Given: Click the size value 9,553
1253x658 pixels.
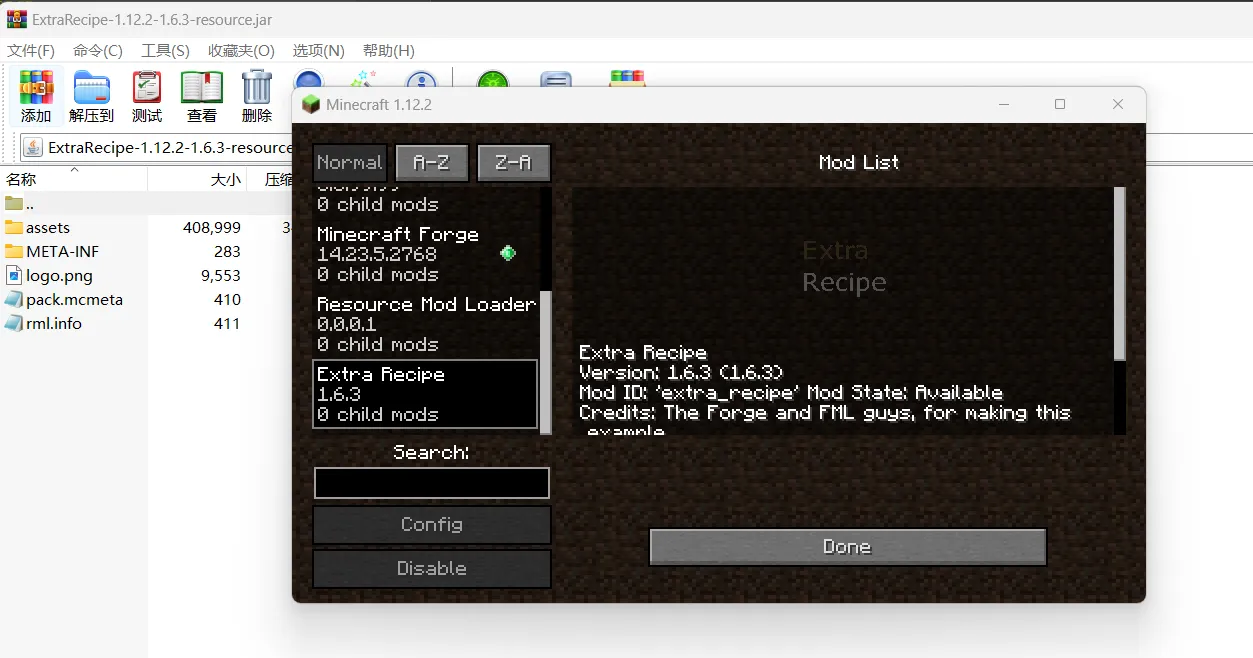Looking at the screenshot, I should (x=221, y=275).
